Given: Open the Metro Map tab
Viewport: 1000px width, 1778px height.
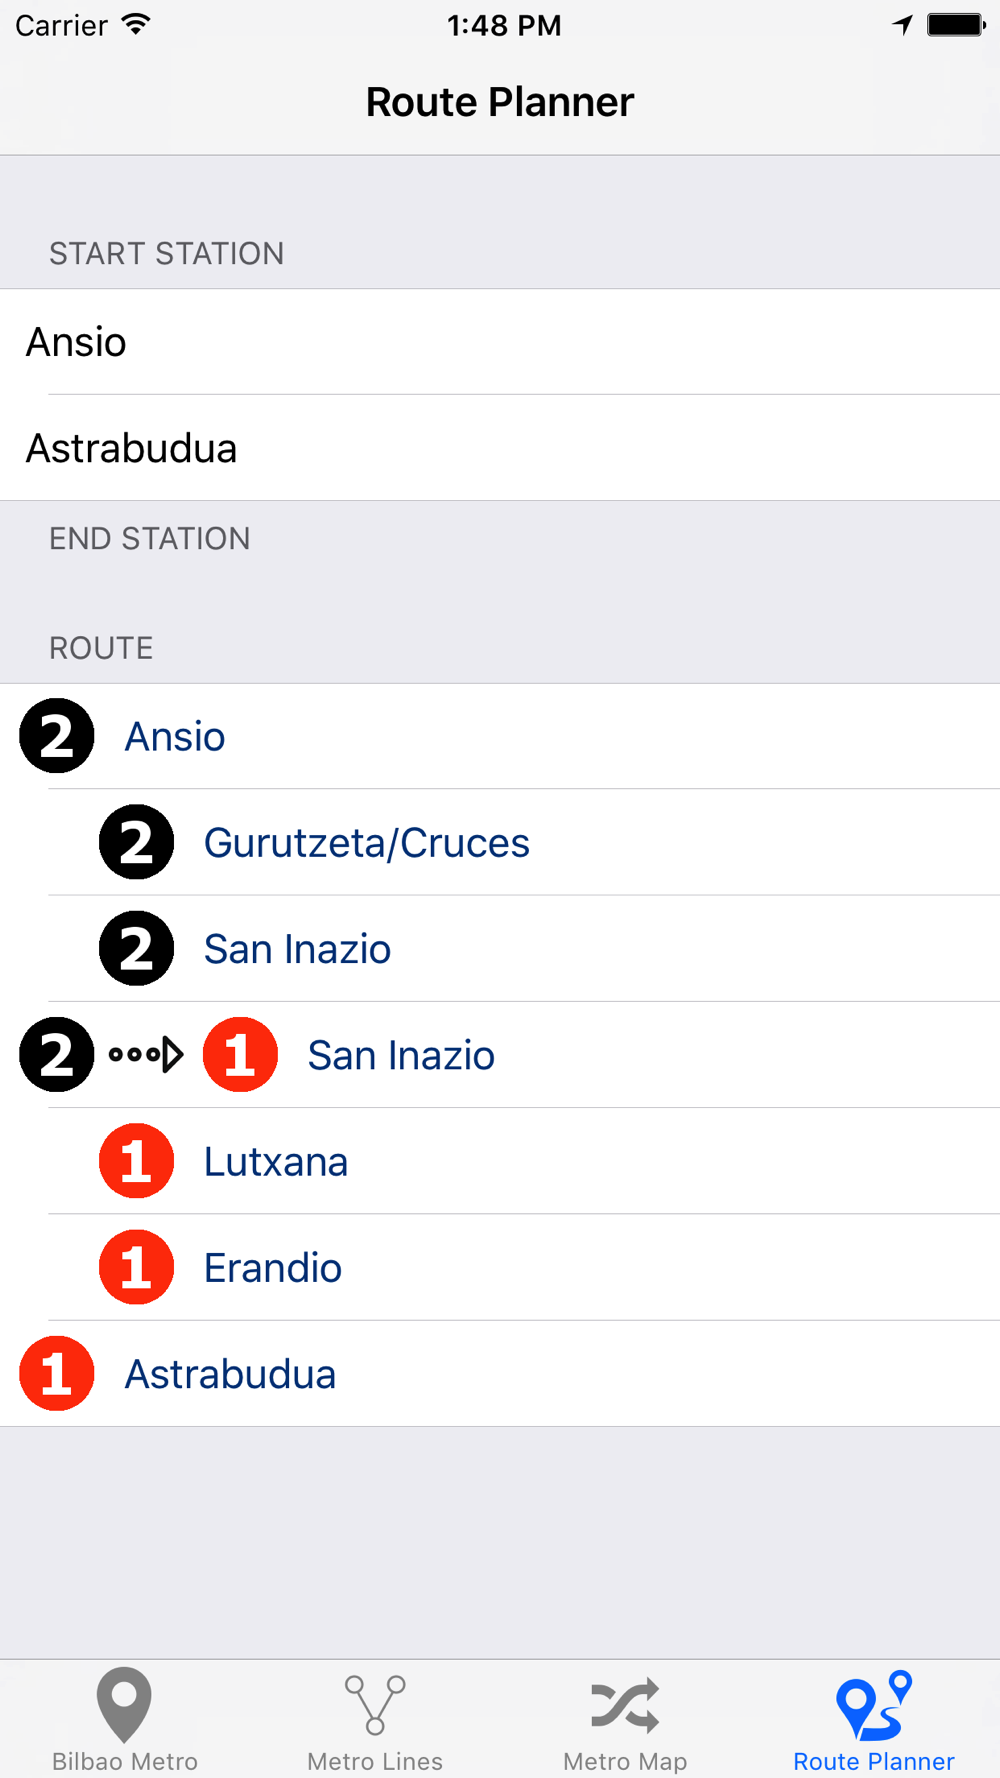Looking at the screenshot, I should [625, 1720].
